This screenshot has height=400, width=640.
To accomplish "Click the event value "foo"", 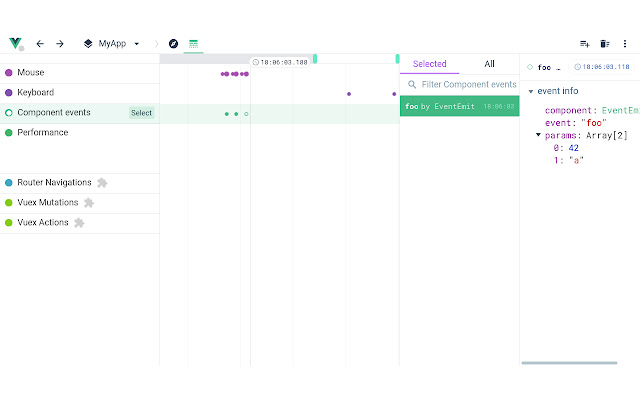I will (x=593, y=123).
